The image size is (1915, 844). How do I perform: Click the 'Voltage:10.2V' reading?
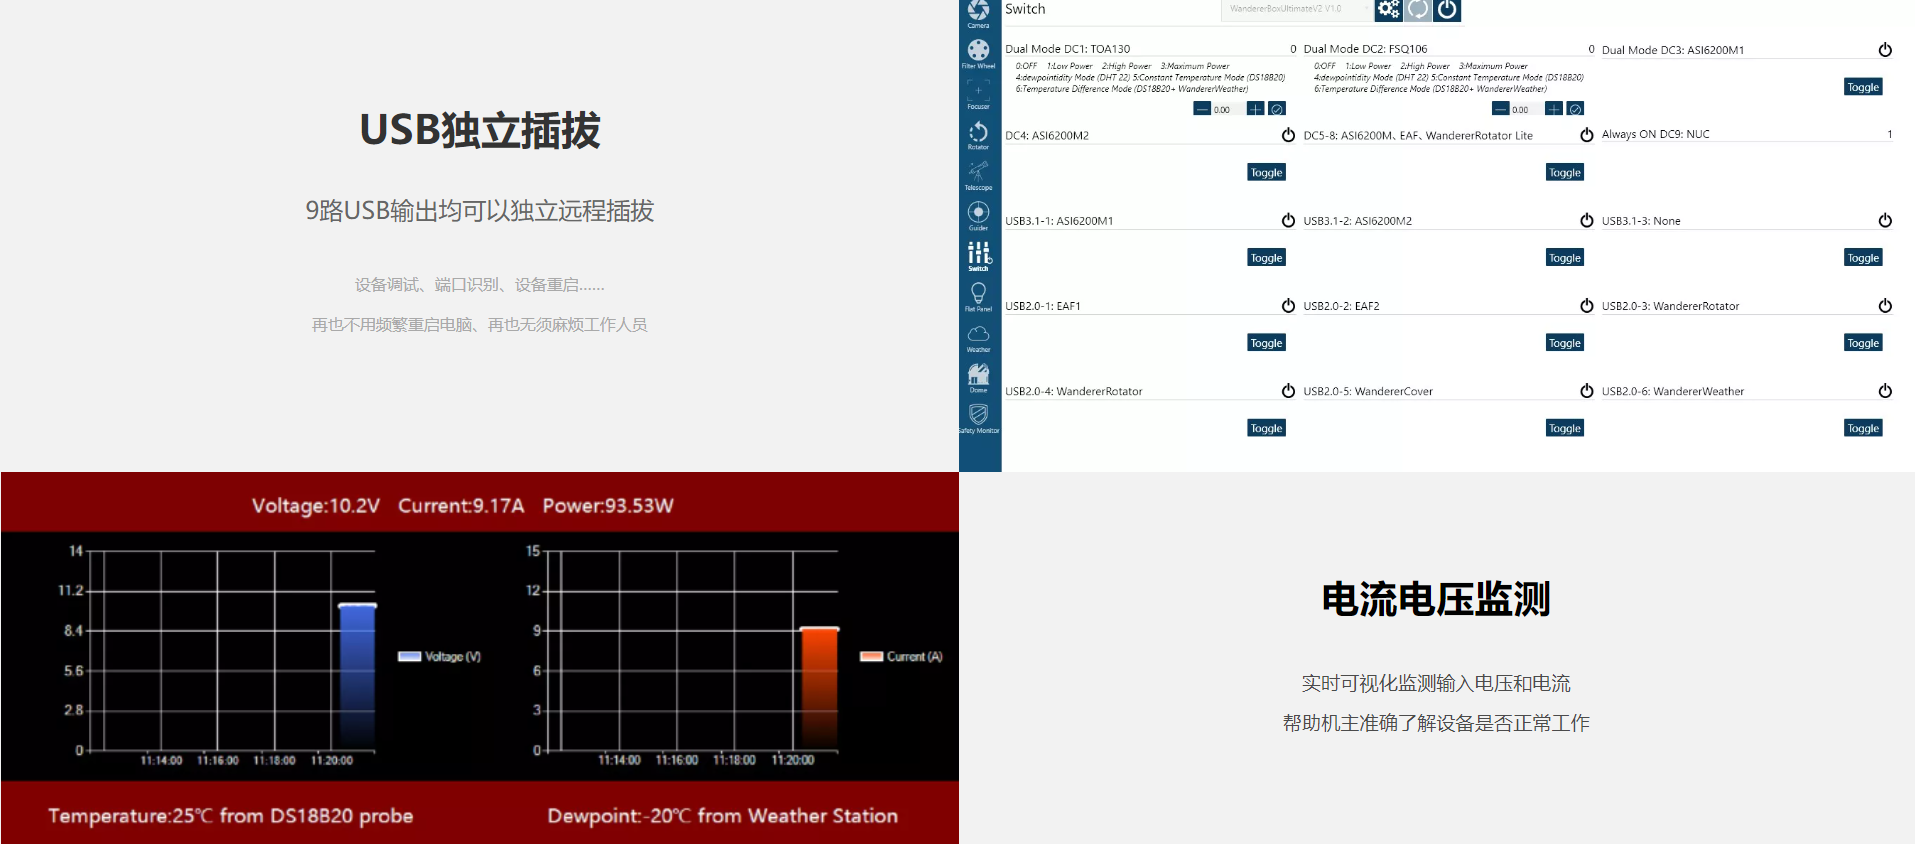click(316, 505)
